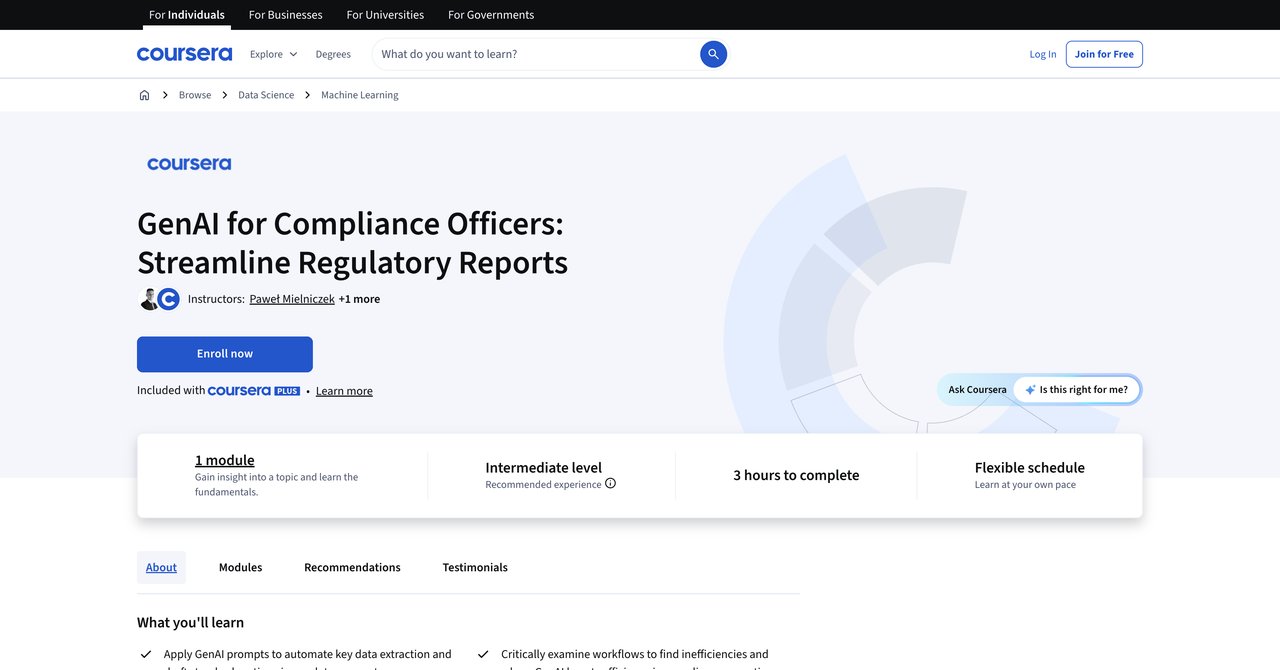Image resolution: width=1280 pixels, height=670 pixels.
Task: Click the Enroll now button
Action: tap(225, 354)
